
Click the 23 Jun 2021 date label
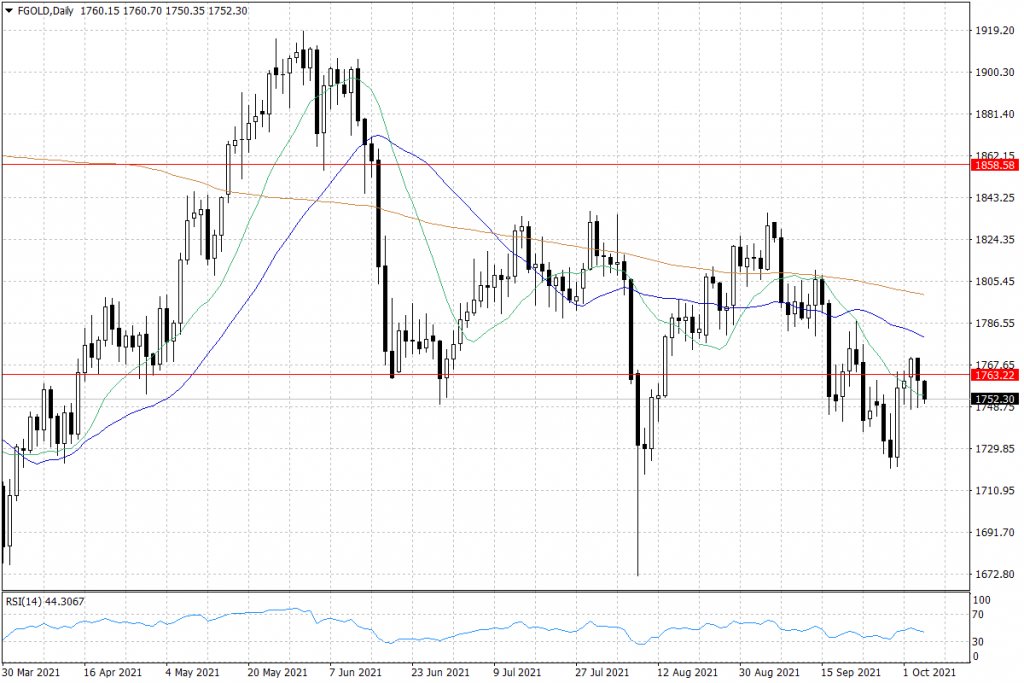(x=440, y=672)
